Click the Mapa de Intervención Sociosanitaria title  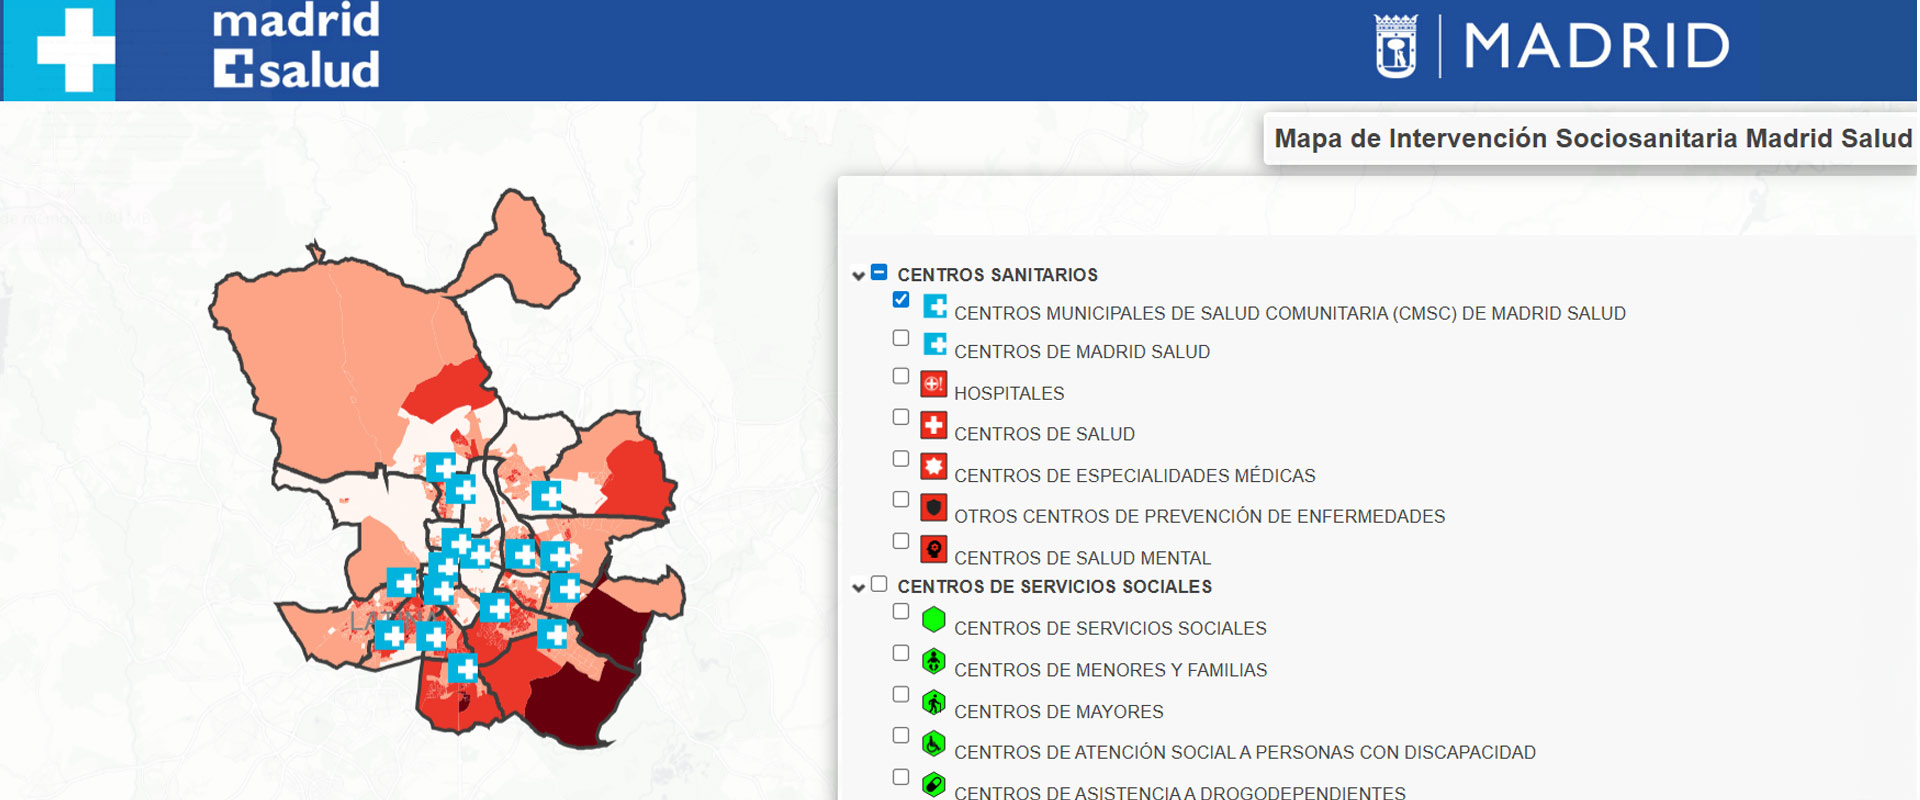click(x=1592, y=139)
